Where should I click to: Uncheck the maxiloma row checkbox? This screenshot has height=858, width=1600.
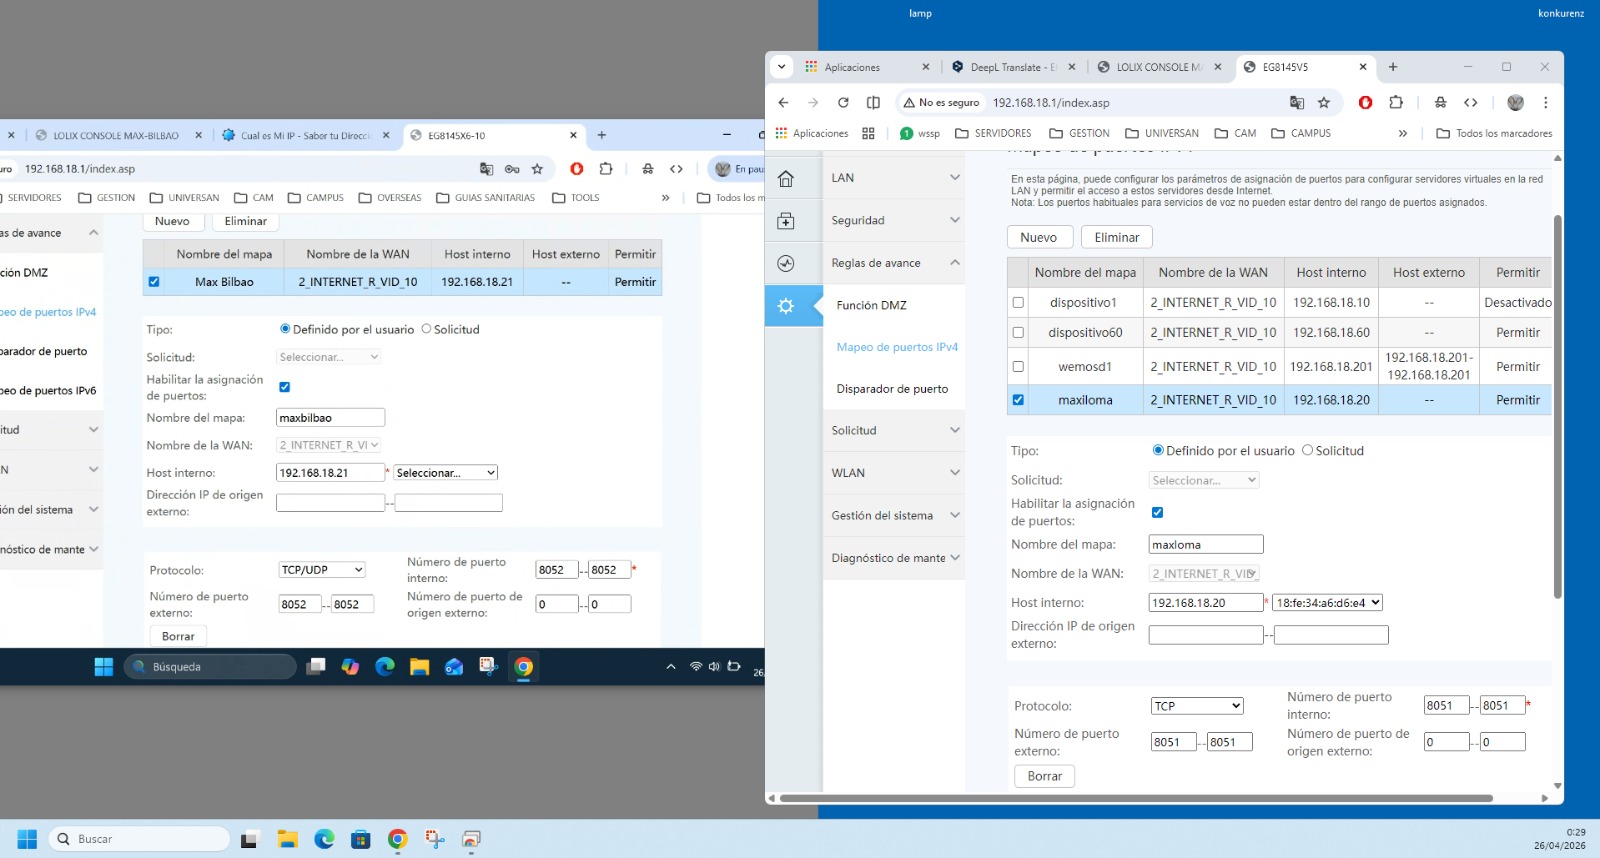click(1018, 400)
